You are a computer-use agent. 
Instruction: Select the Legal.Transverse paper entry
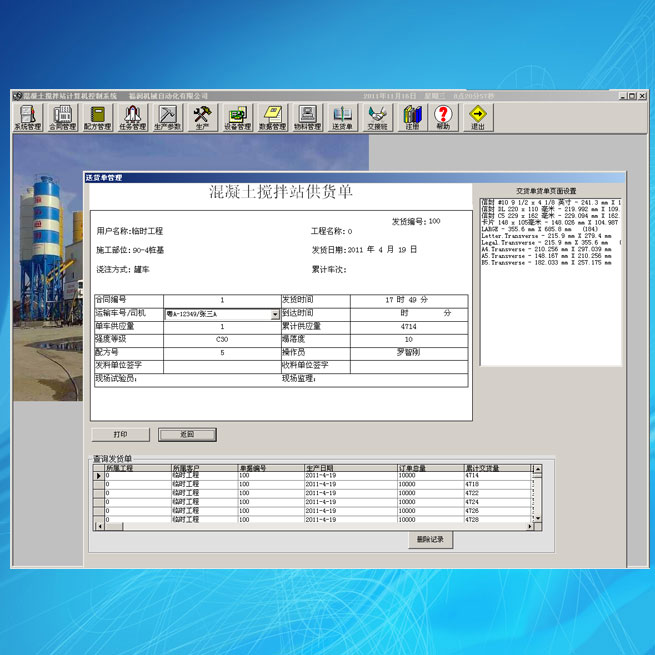point(551,243)
